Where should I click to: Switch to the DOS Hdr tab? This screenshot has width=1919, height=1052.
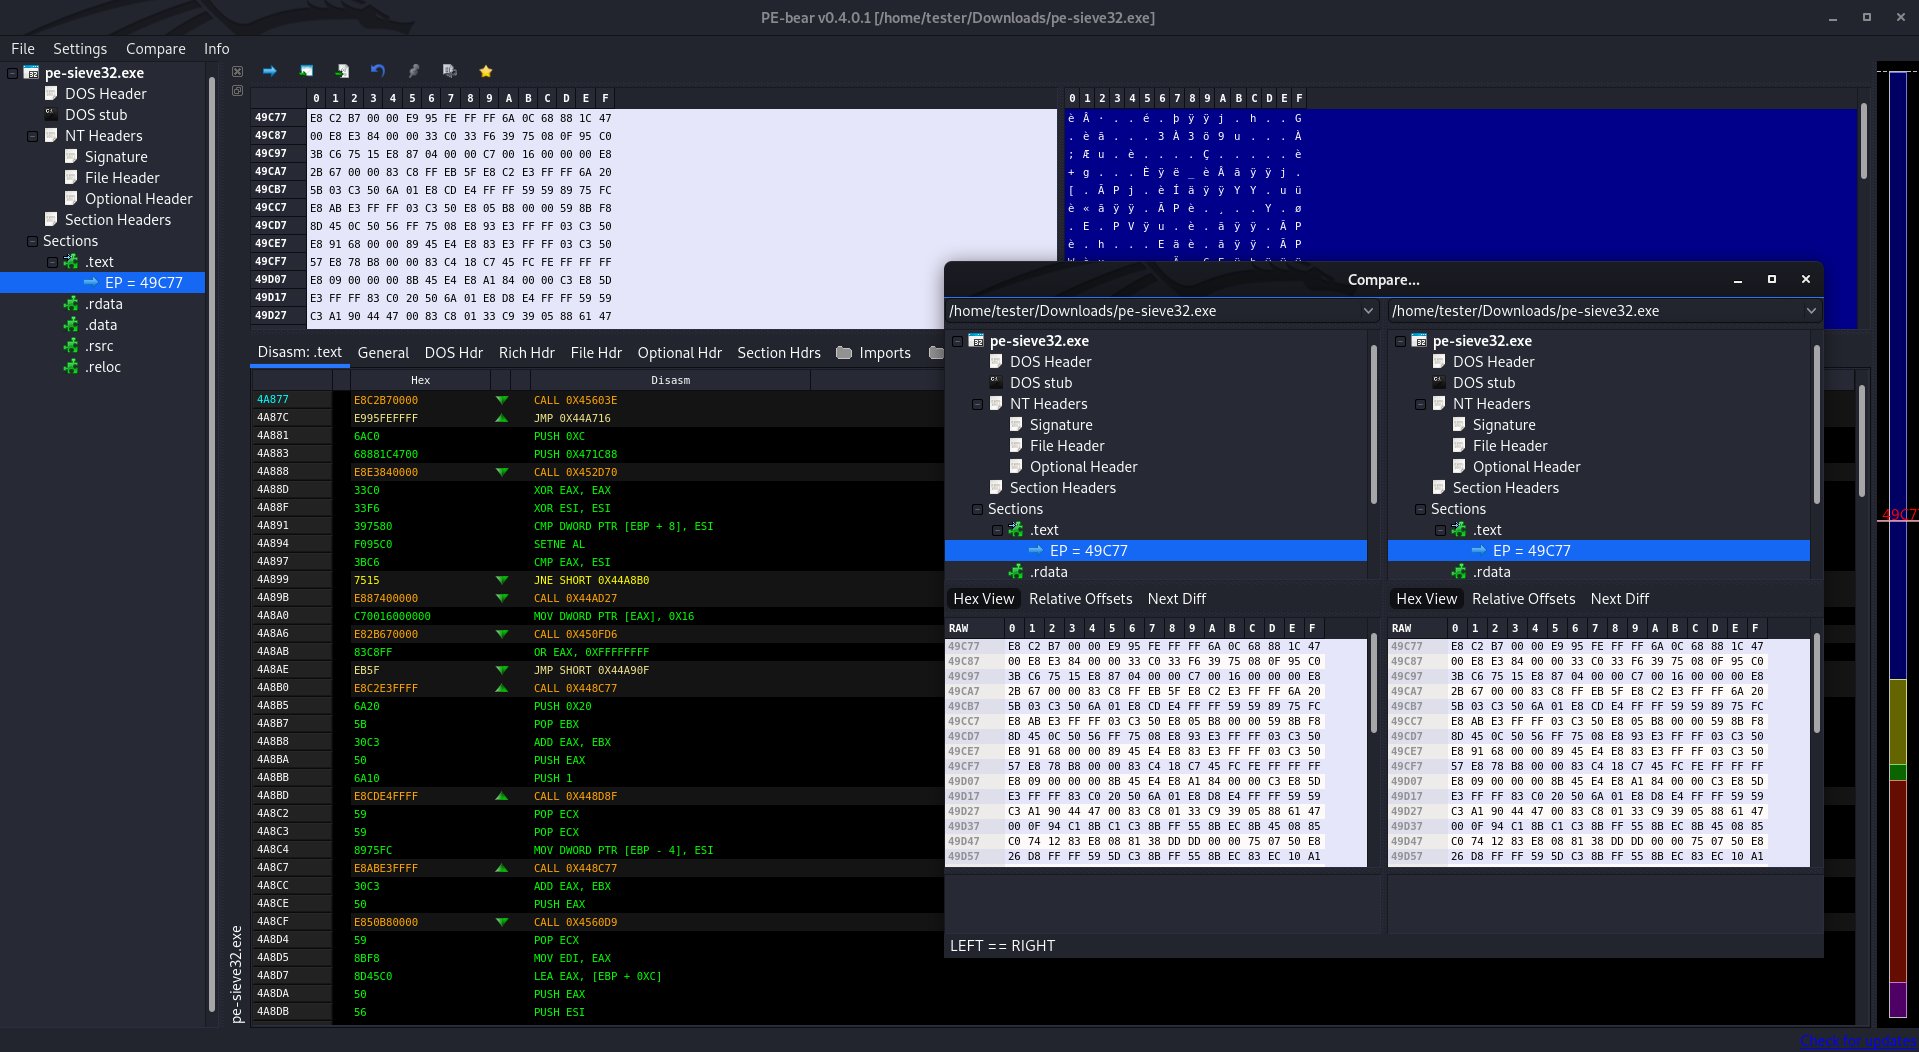[453, 352]
